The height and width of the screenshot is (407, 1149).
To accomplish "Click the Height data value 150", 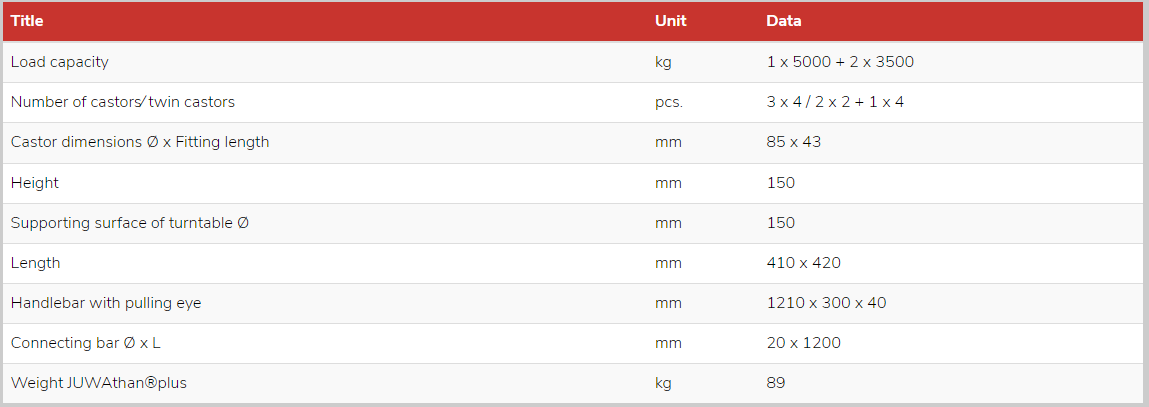I will pos(780,183).
